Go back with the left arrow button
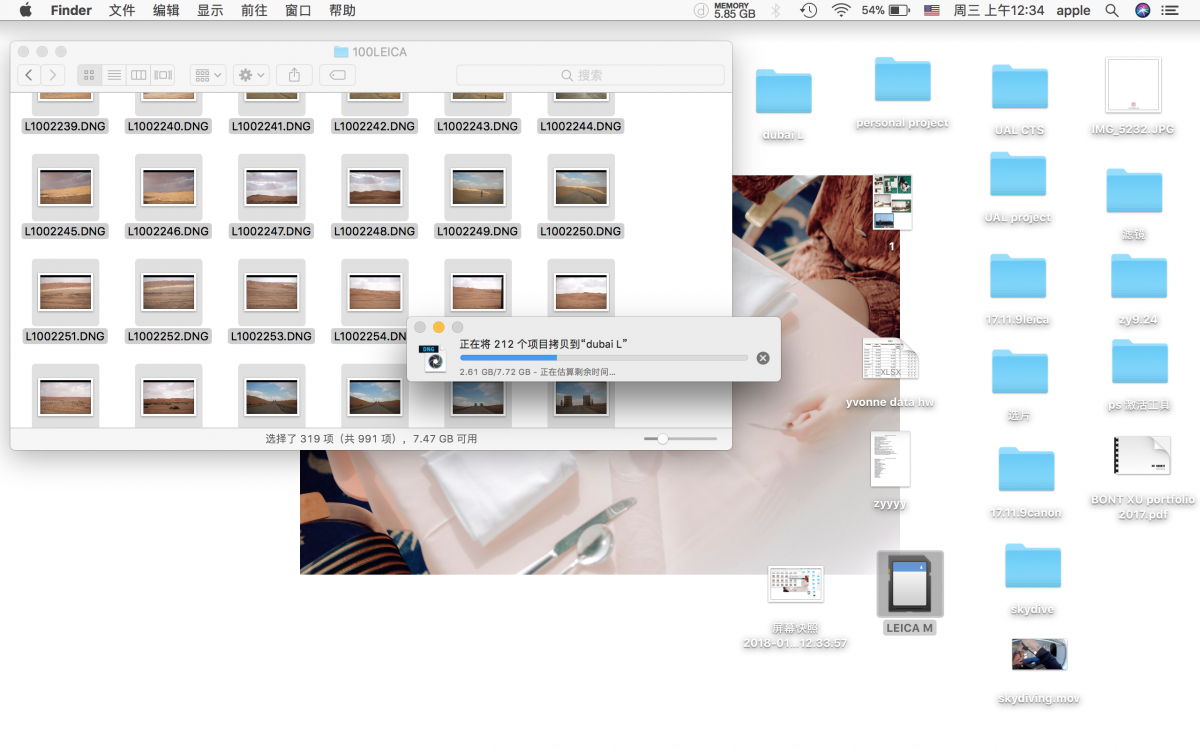 (x=29, y=75)
